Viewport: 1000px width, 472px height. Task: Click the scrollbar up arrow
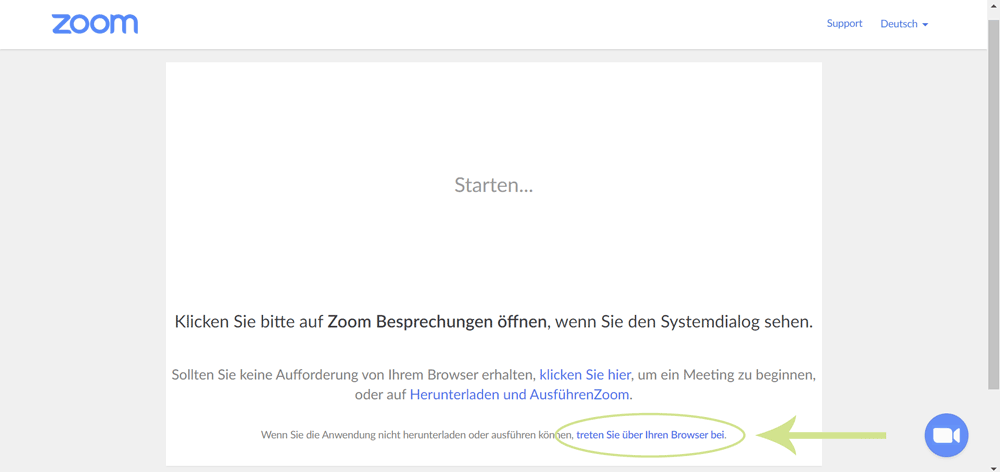[x=993, y=5]
